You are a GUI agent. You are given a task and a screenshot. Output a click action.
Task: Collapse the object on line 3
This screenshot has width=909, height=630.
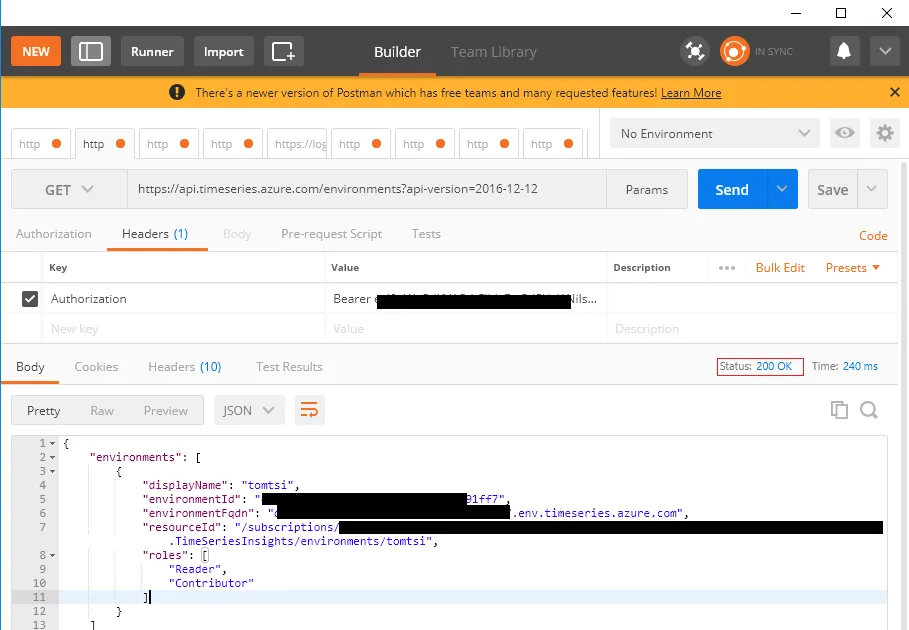click(x=52, y=471)
